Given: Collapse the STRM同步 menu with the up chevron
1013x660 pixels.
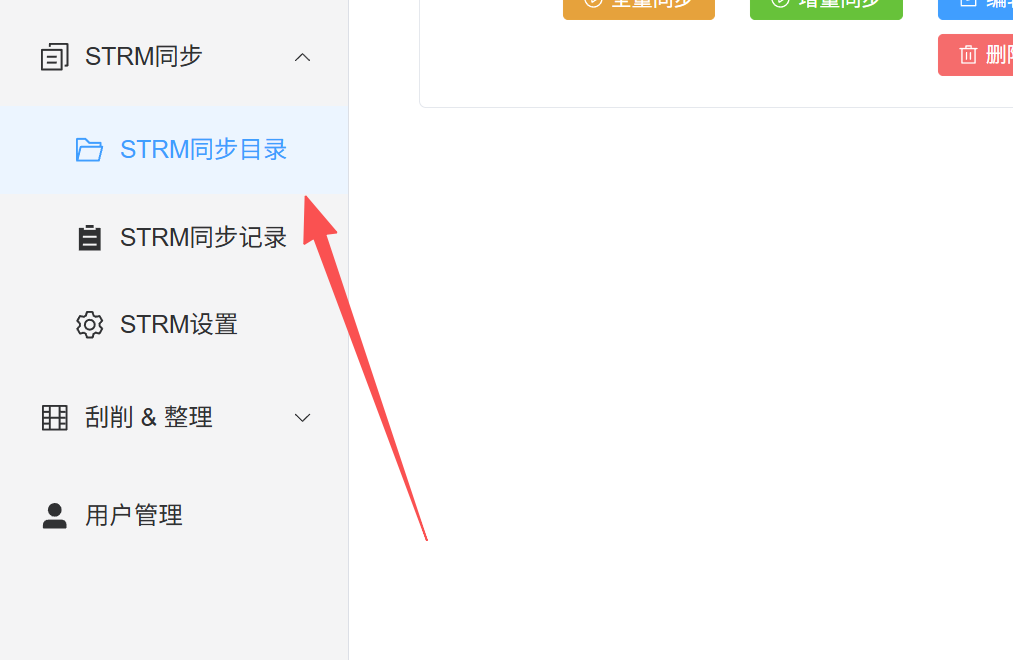Looking at the screenshot, I should pyautogui.click(x=302, y=57).
